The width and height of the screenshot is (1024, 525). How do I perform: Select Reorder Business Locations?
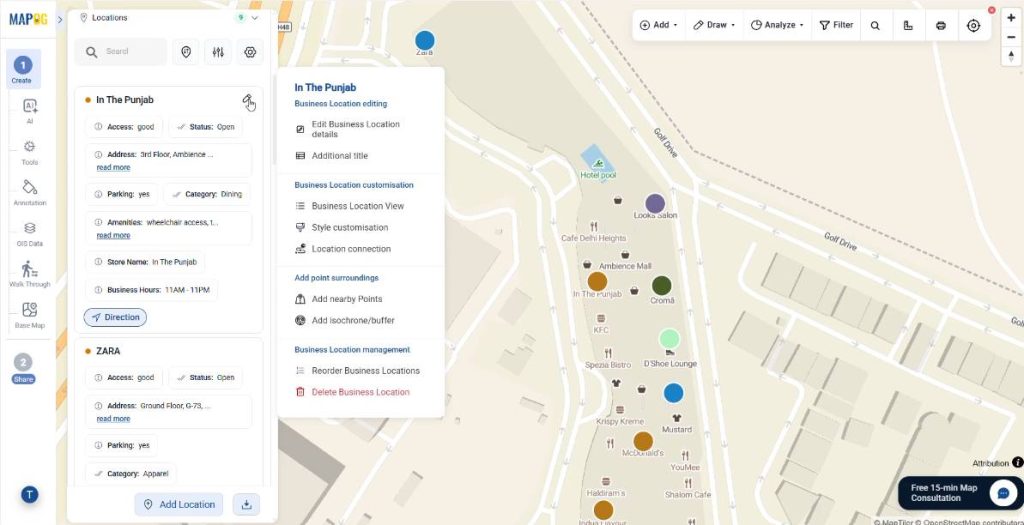pos(360,371)
